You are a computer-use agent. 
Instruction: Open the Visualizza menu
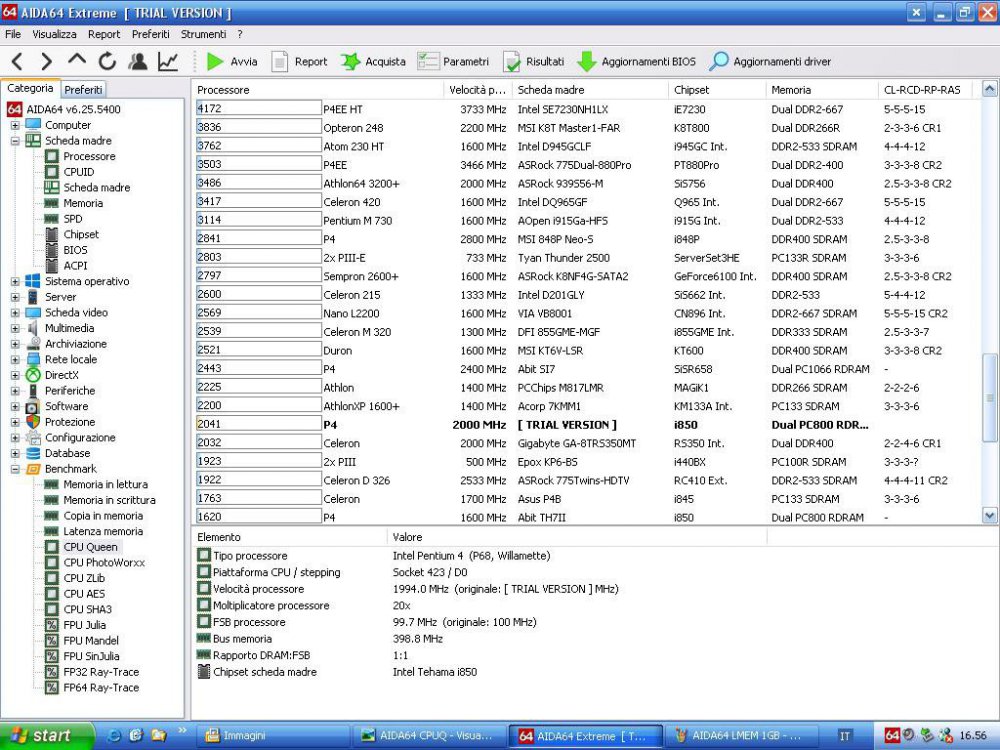(54, 34)
